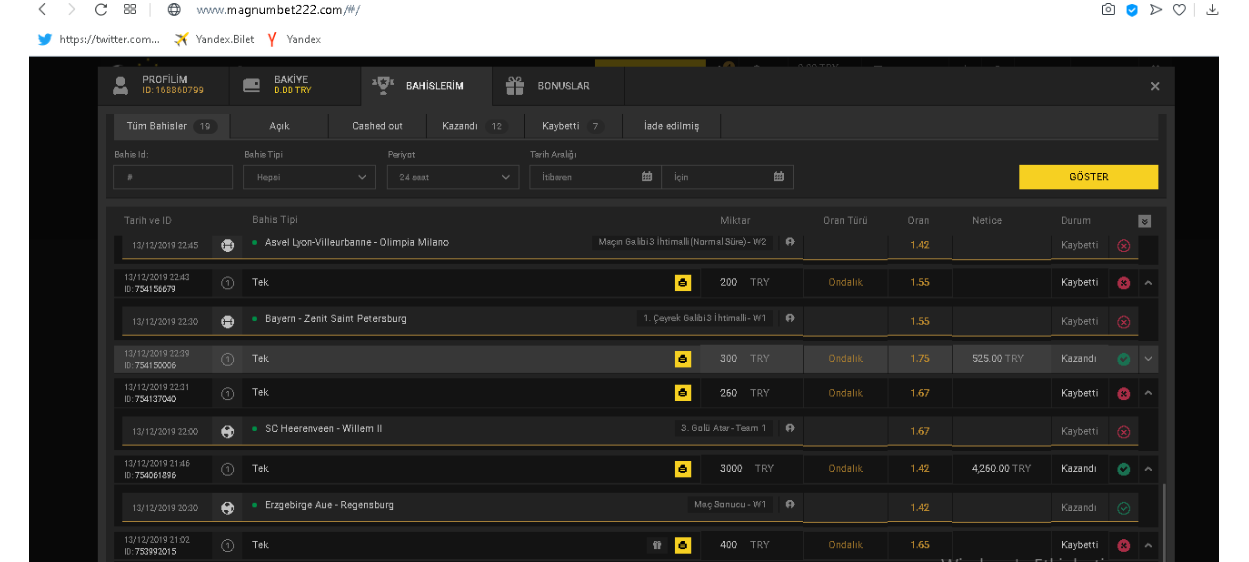Open the Bahis Tipi Hepsi dropdown
1249x562 pixels.
pyautogui.click(x=309, y=177)
